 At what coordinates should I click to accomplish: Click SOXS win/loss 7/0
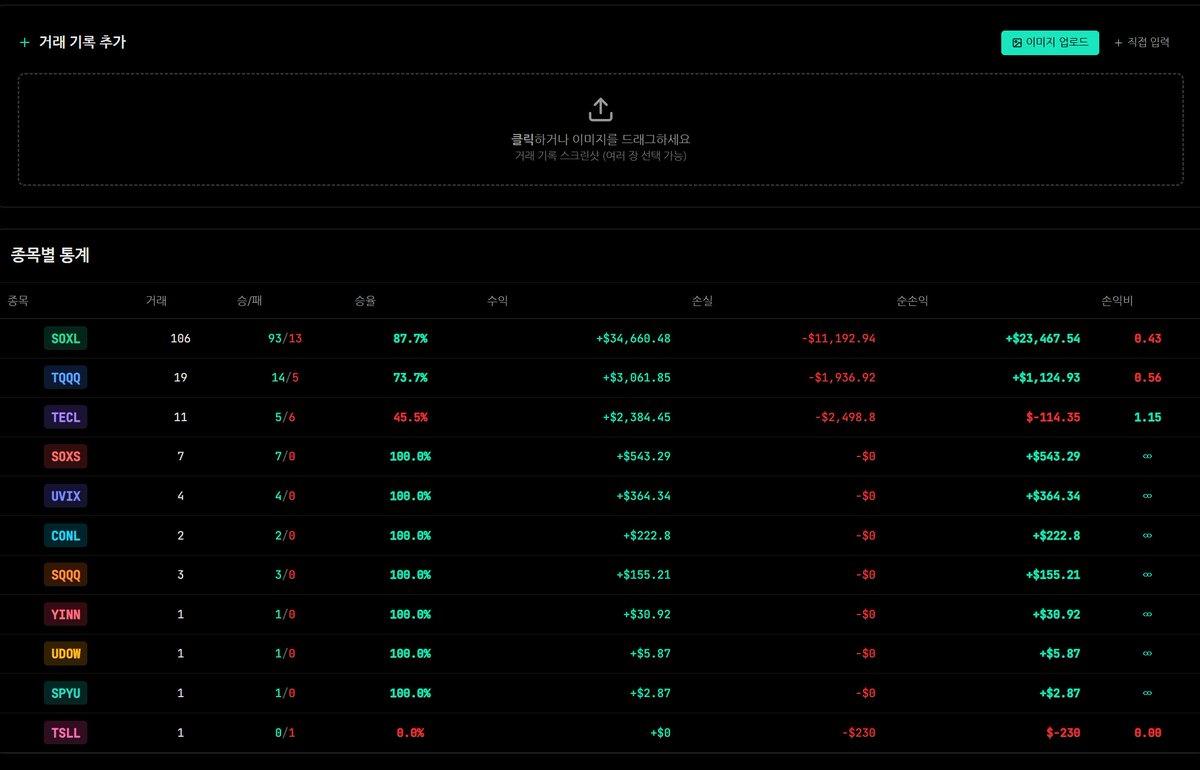pos(285,457)
